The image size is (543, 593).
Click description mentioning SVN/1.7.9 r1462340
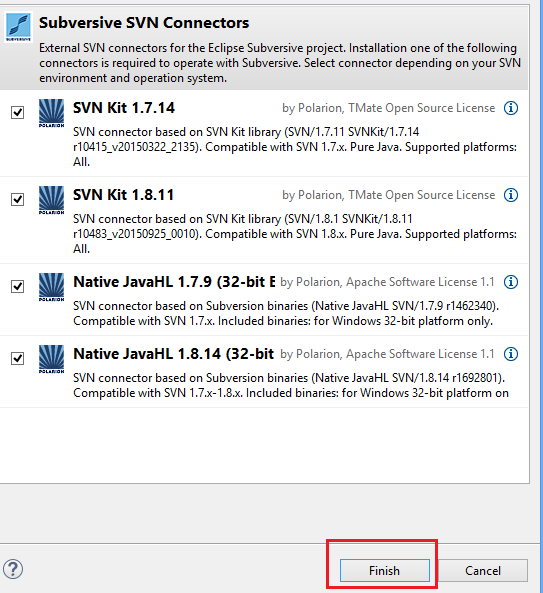pyautogui.click(x=286, y=313)
